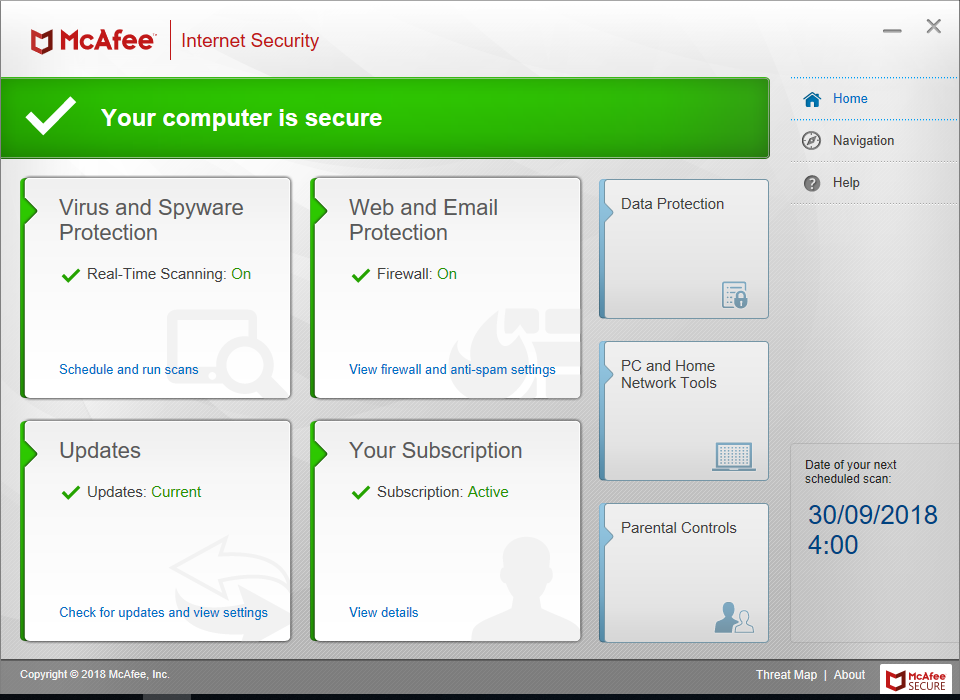Click the Updates Current status

[176, 492]
